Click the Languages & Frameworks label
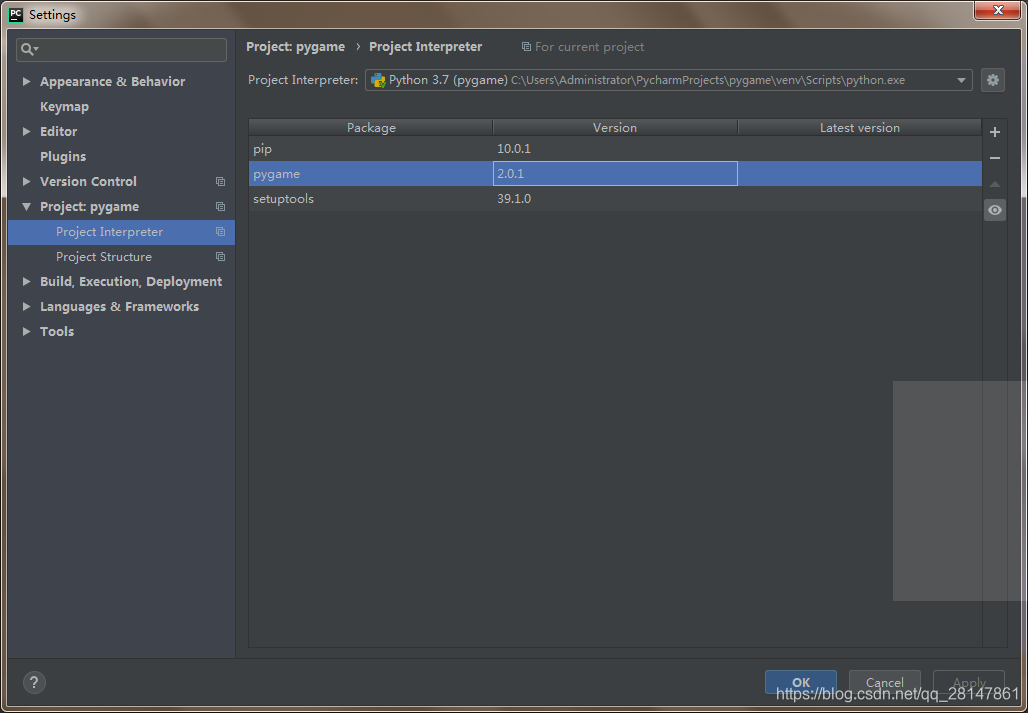 [119, 306]
